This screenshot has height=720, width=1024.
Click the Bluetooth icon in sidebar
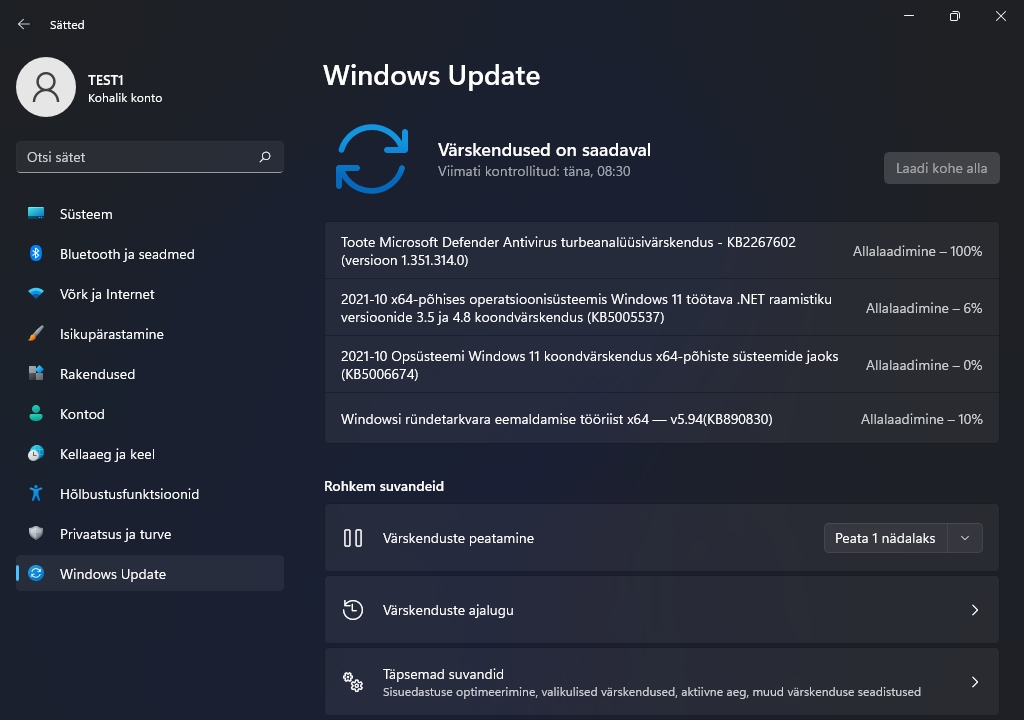pyautogui.click(x=36, y=254)
